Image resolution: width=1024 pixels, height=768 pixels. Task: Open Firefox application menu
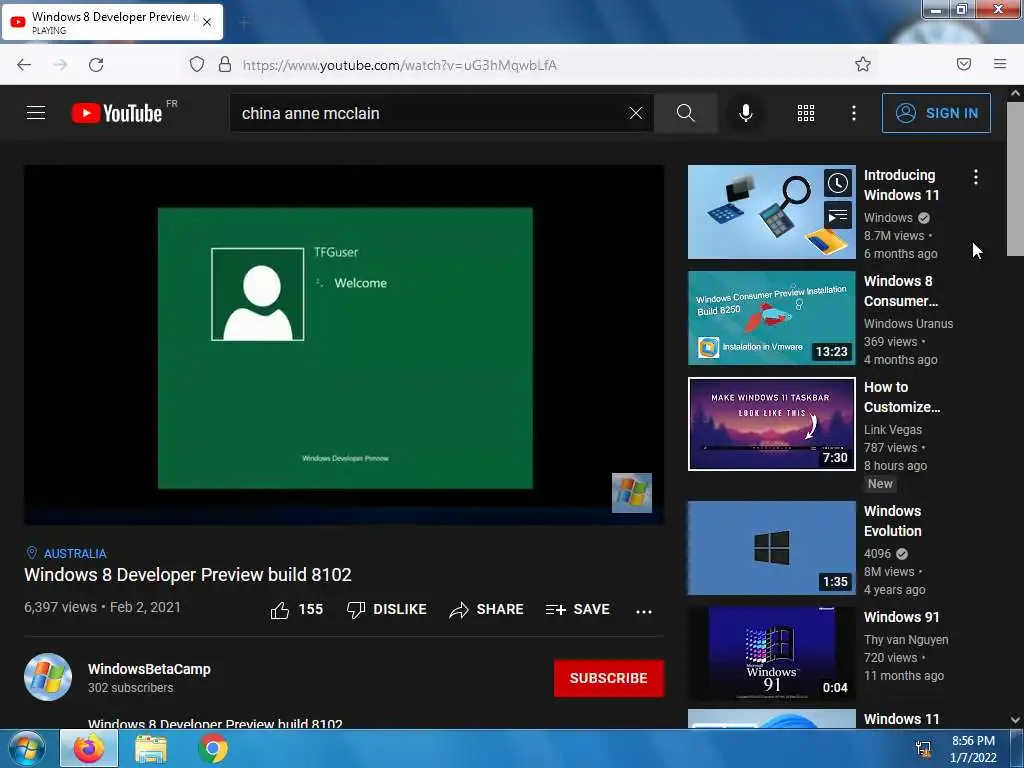(1000, 64)
